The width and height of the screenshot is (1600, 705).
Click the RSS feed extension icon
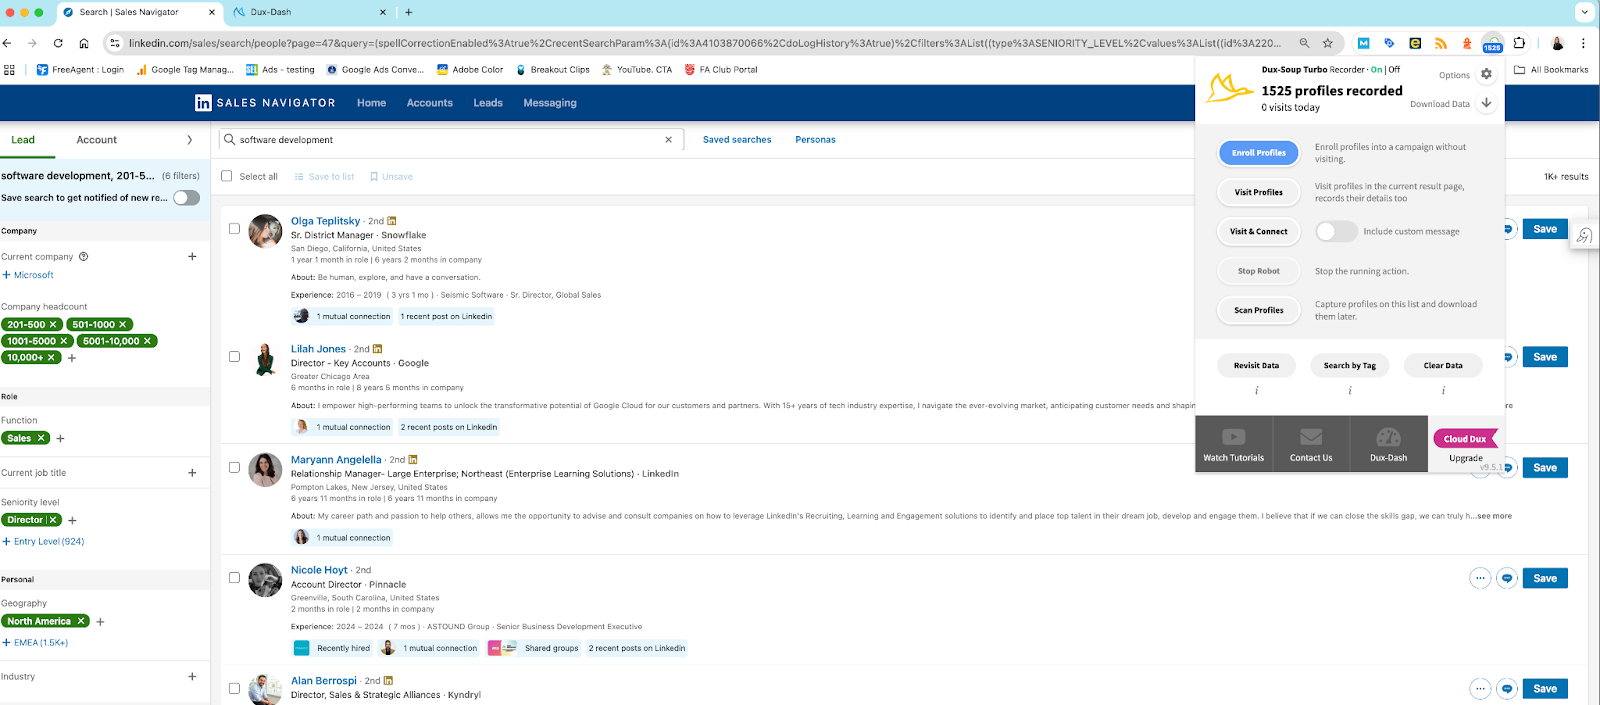[x=1441, y=43]
